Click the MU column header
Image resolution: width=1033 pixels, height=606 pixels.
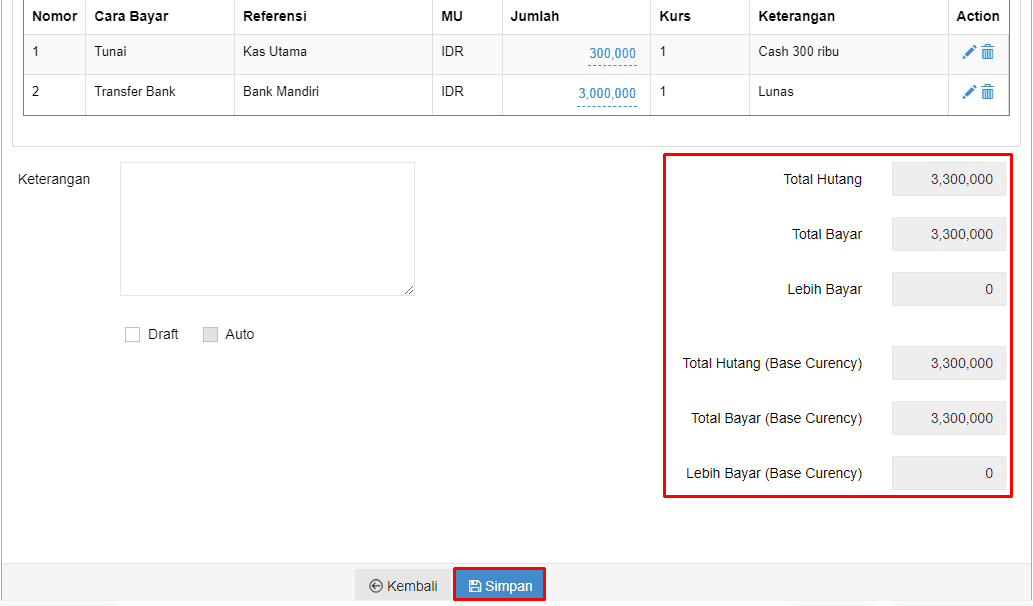tap(467, 16)
